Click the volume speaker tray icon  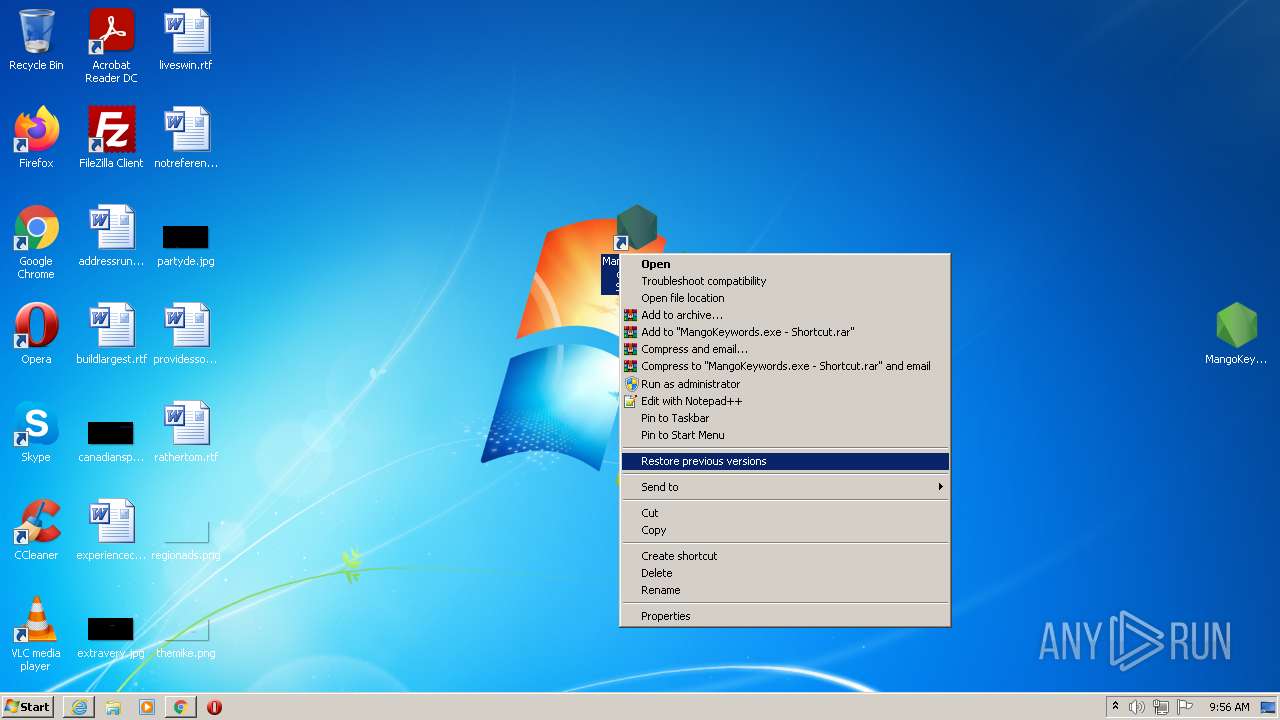[x=1137, y=707]
